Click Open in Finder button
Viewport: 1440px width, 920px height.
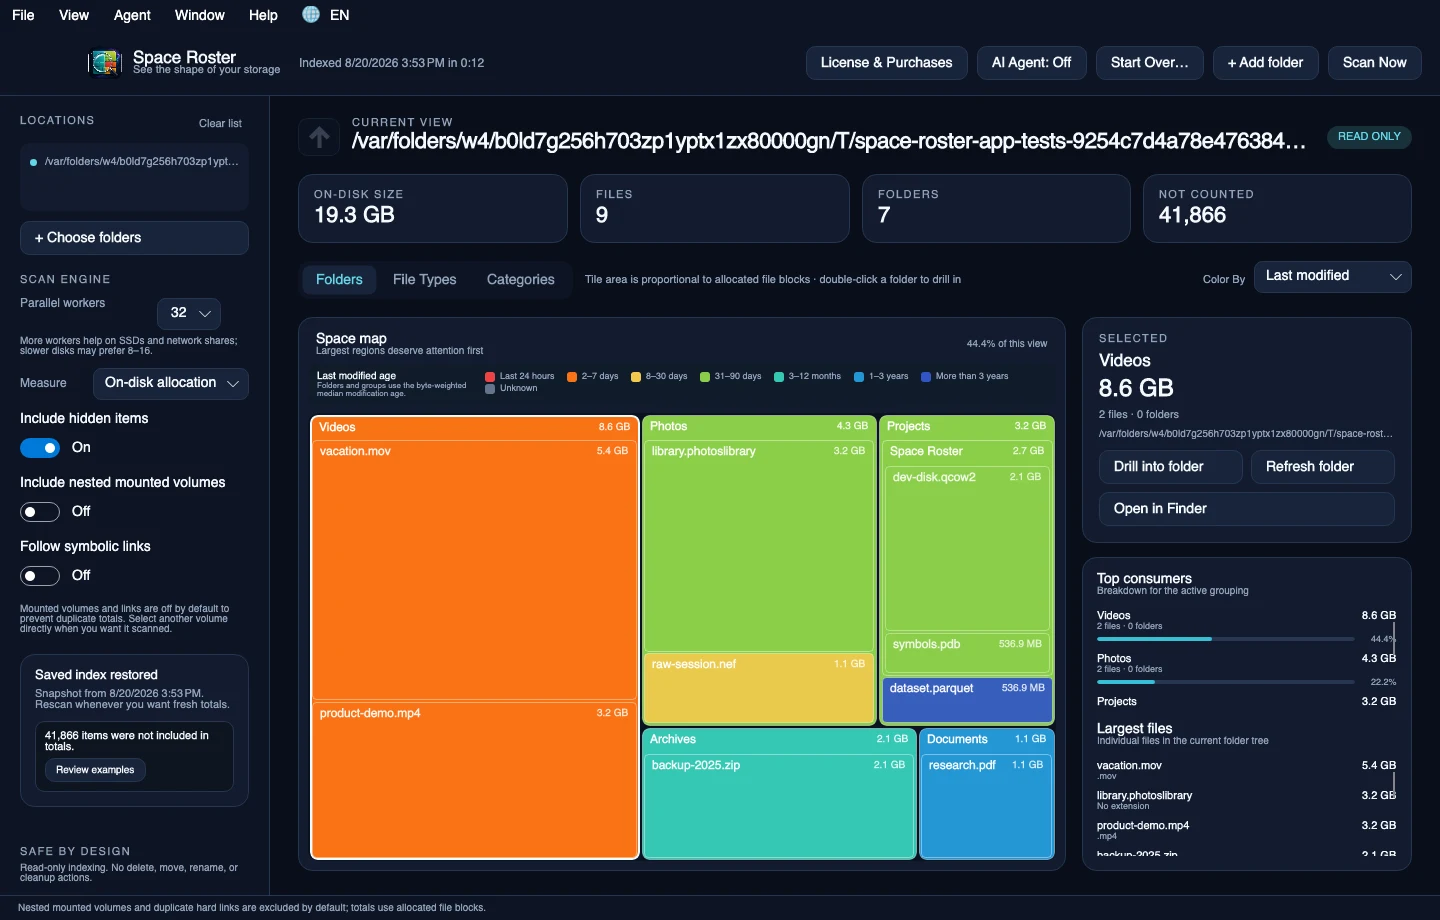tap(1246, 509)
